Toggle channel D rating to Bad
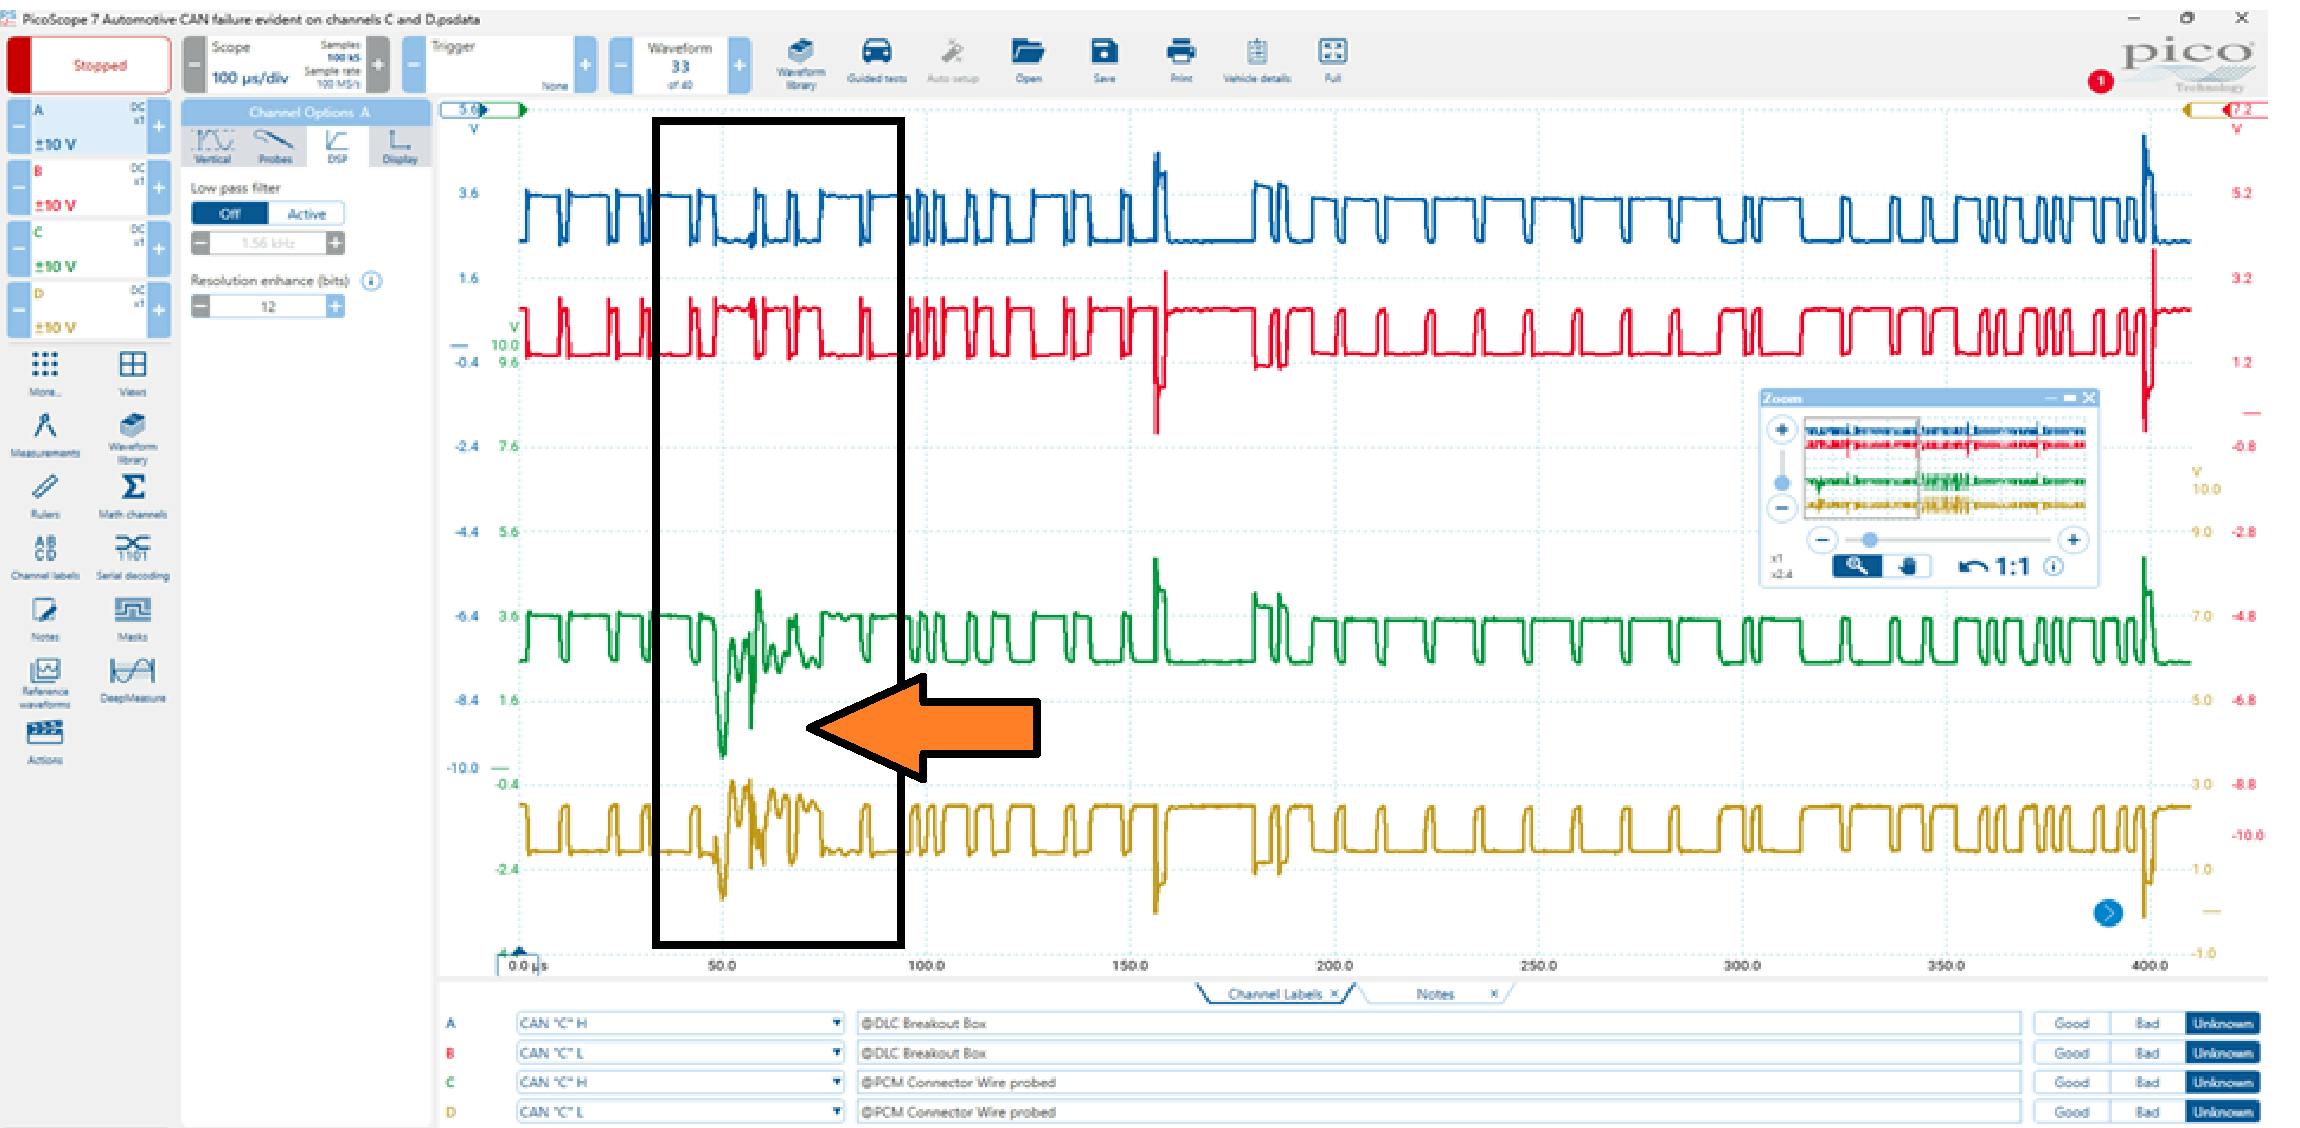The width and height of the screenshot is (2300, 1128). point(2145,1111)
